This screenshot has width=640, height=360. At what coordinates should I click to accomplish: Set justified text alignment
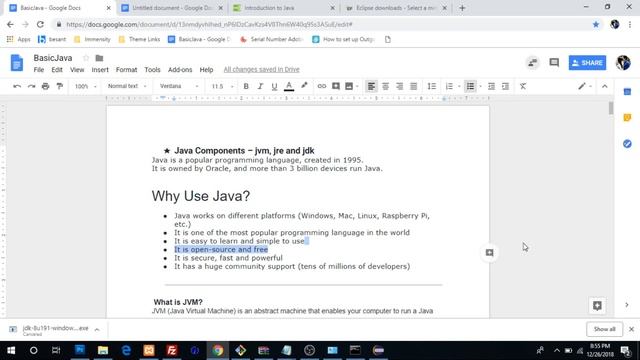(413, 86)
